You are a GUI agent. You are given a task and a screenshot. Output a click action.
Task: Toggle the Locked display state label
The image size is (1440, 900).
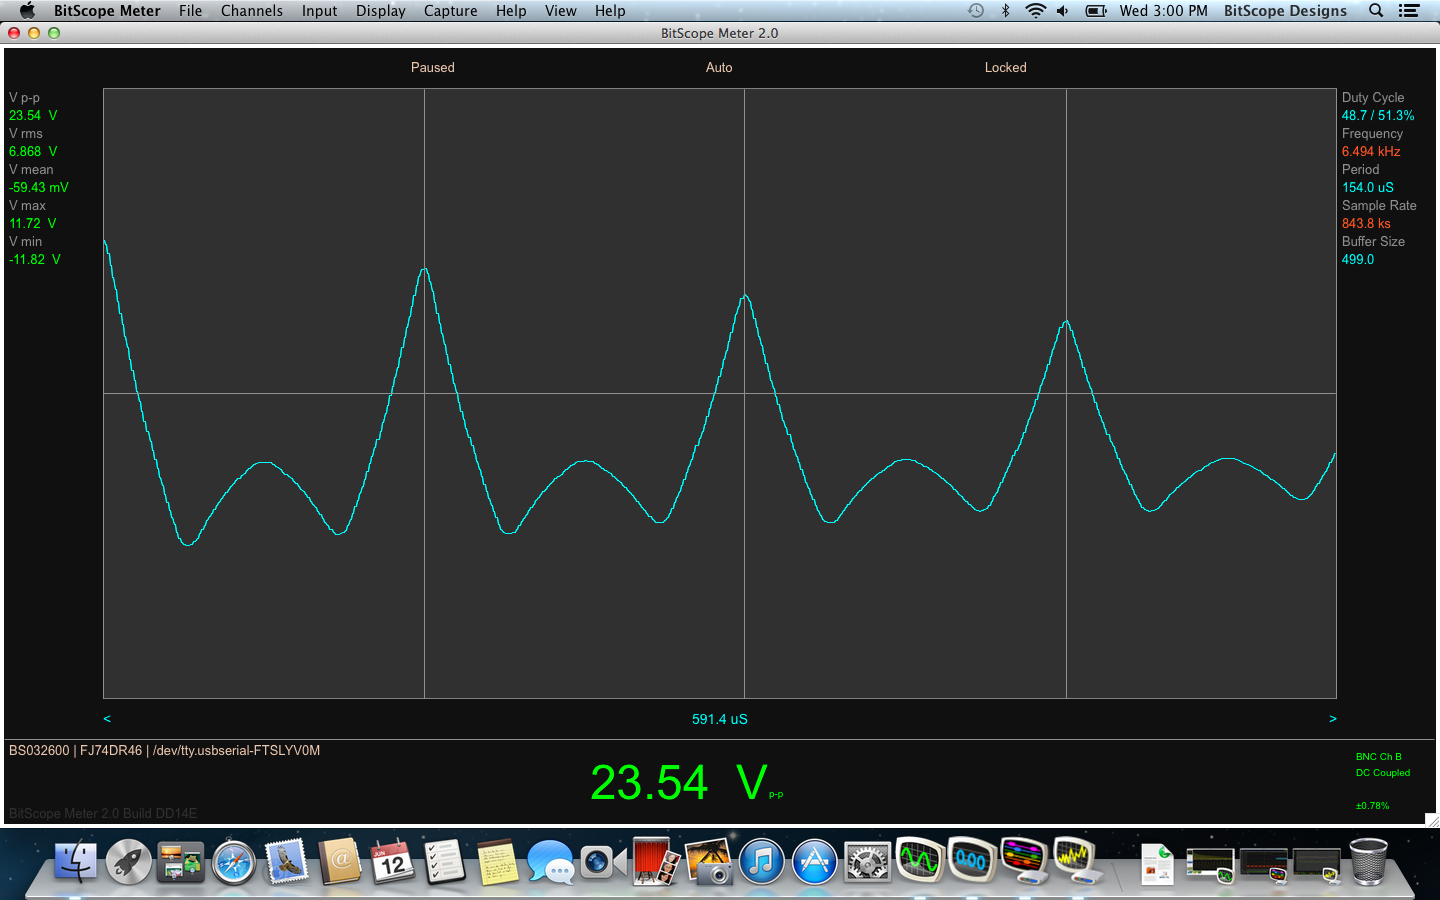click(1005, 68)
